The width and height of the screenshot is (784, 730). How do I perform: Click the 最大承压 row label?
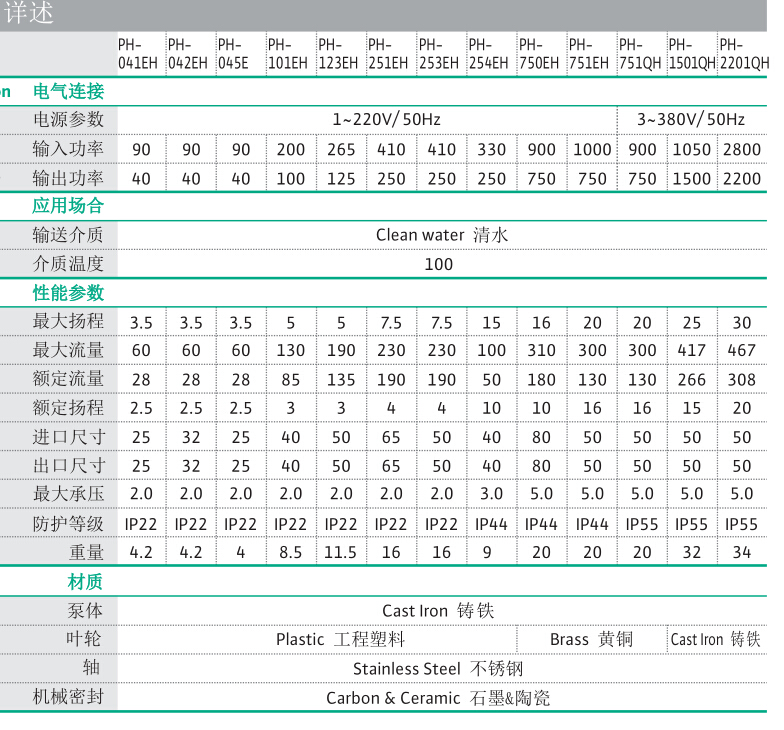[x=68, y=494]
